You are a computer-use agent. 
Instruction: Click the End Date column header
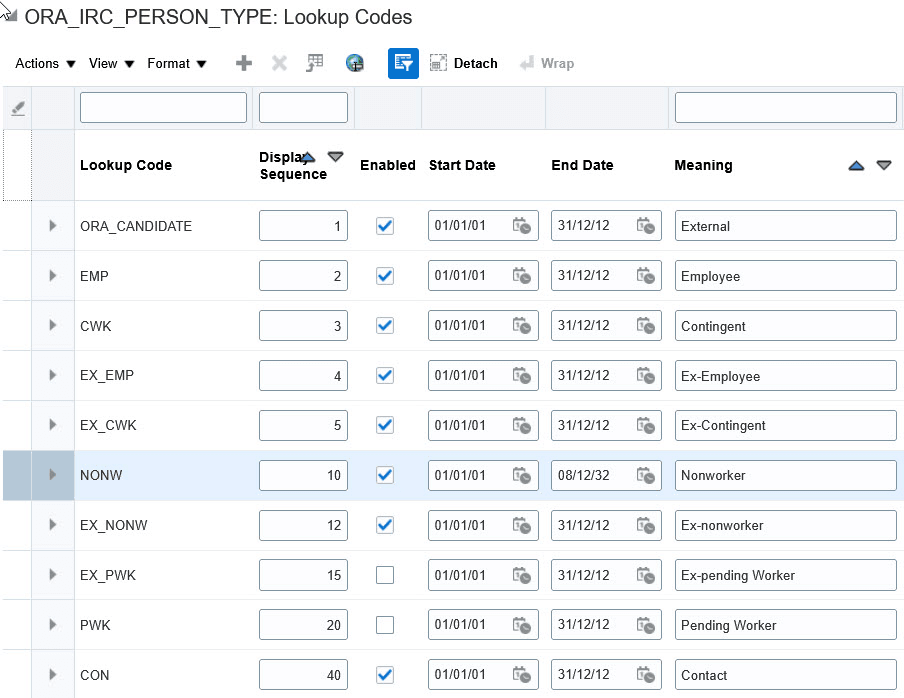pyautogui.click(x=582, y=165)
